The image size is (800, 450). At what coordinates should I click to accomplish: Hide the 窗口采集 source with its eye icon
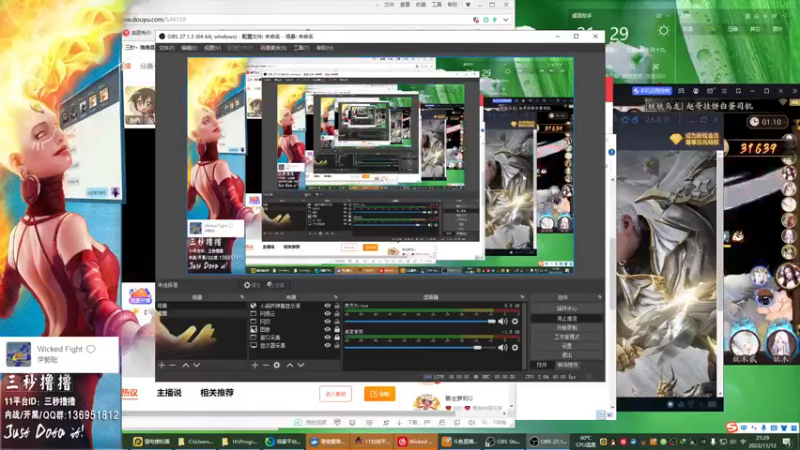(328, 338)
